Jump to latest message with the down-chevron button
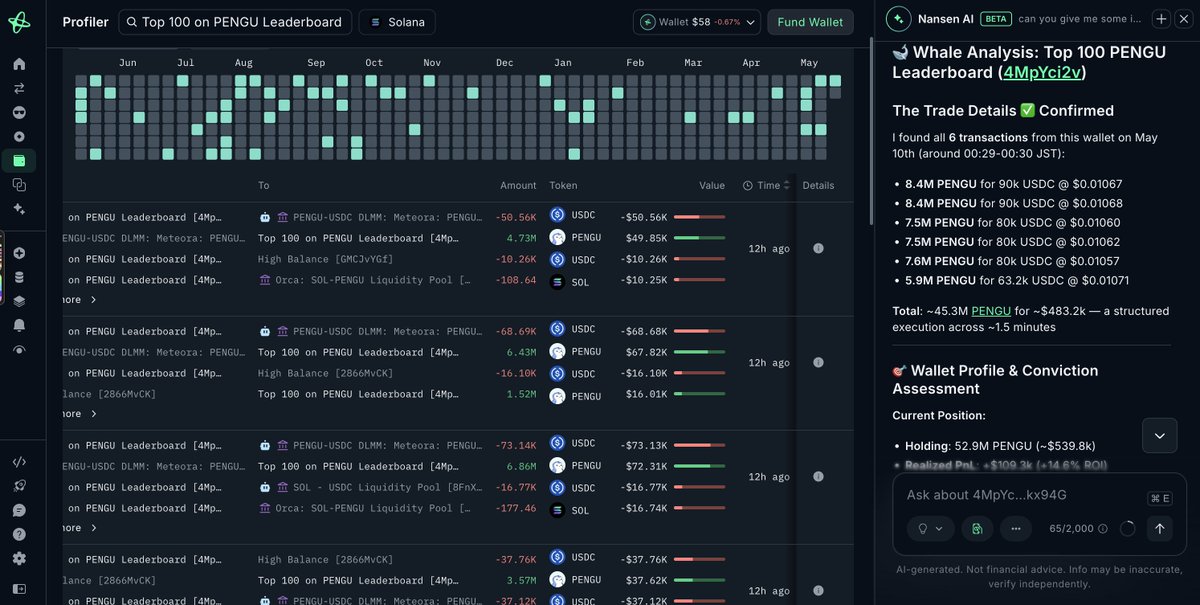The width and height of the screenshot is (1200, 605). tap(1159, 435)
